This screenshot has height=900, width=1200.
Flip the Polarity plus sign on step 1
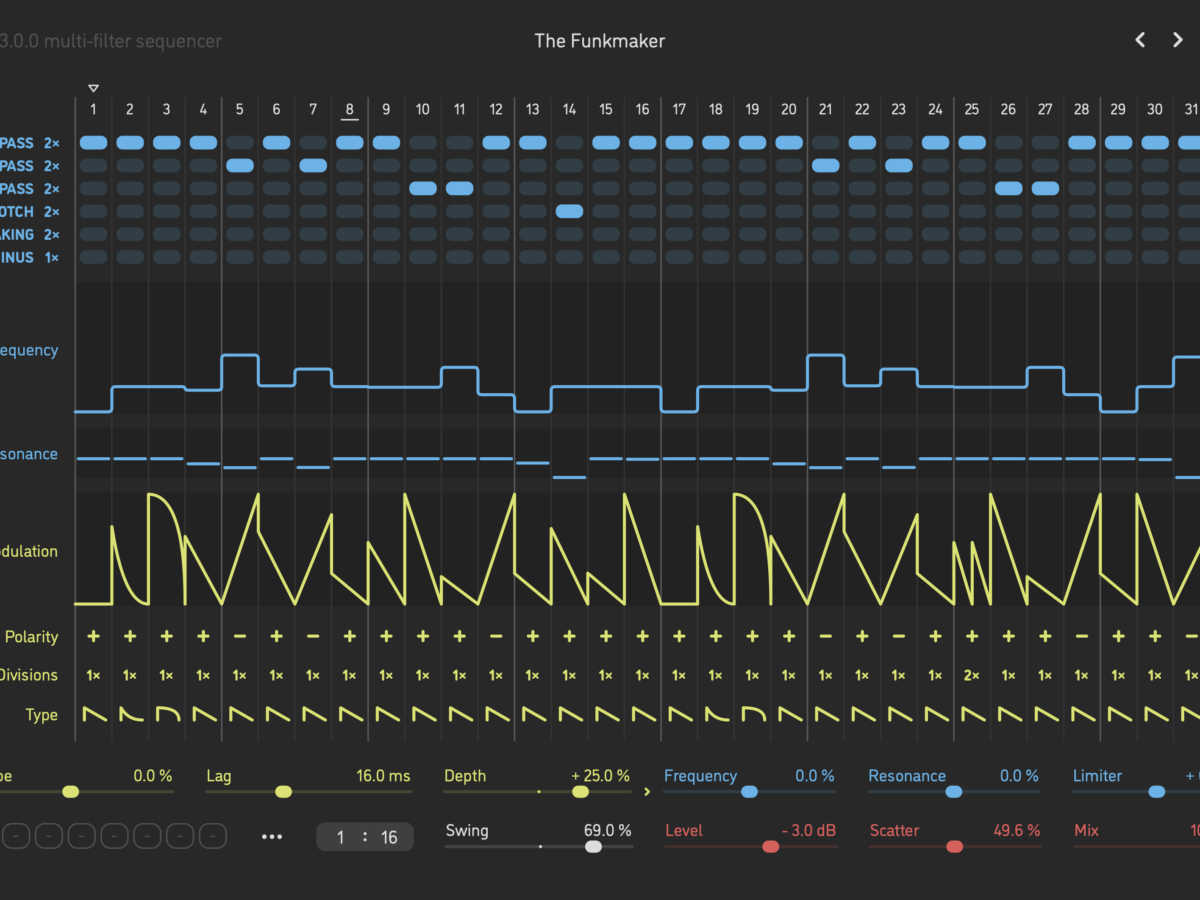[93, 636]
